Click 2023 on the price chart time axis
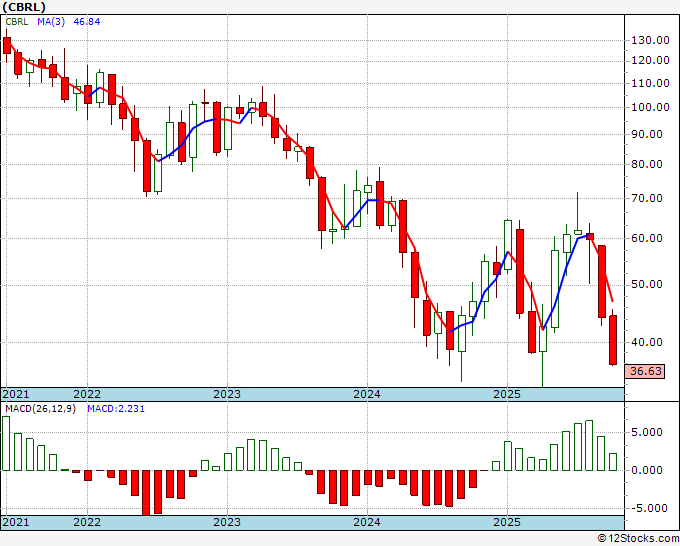The height and width of the screenshot is (546, 680). tap(227, 394)
